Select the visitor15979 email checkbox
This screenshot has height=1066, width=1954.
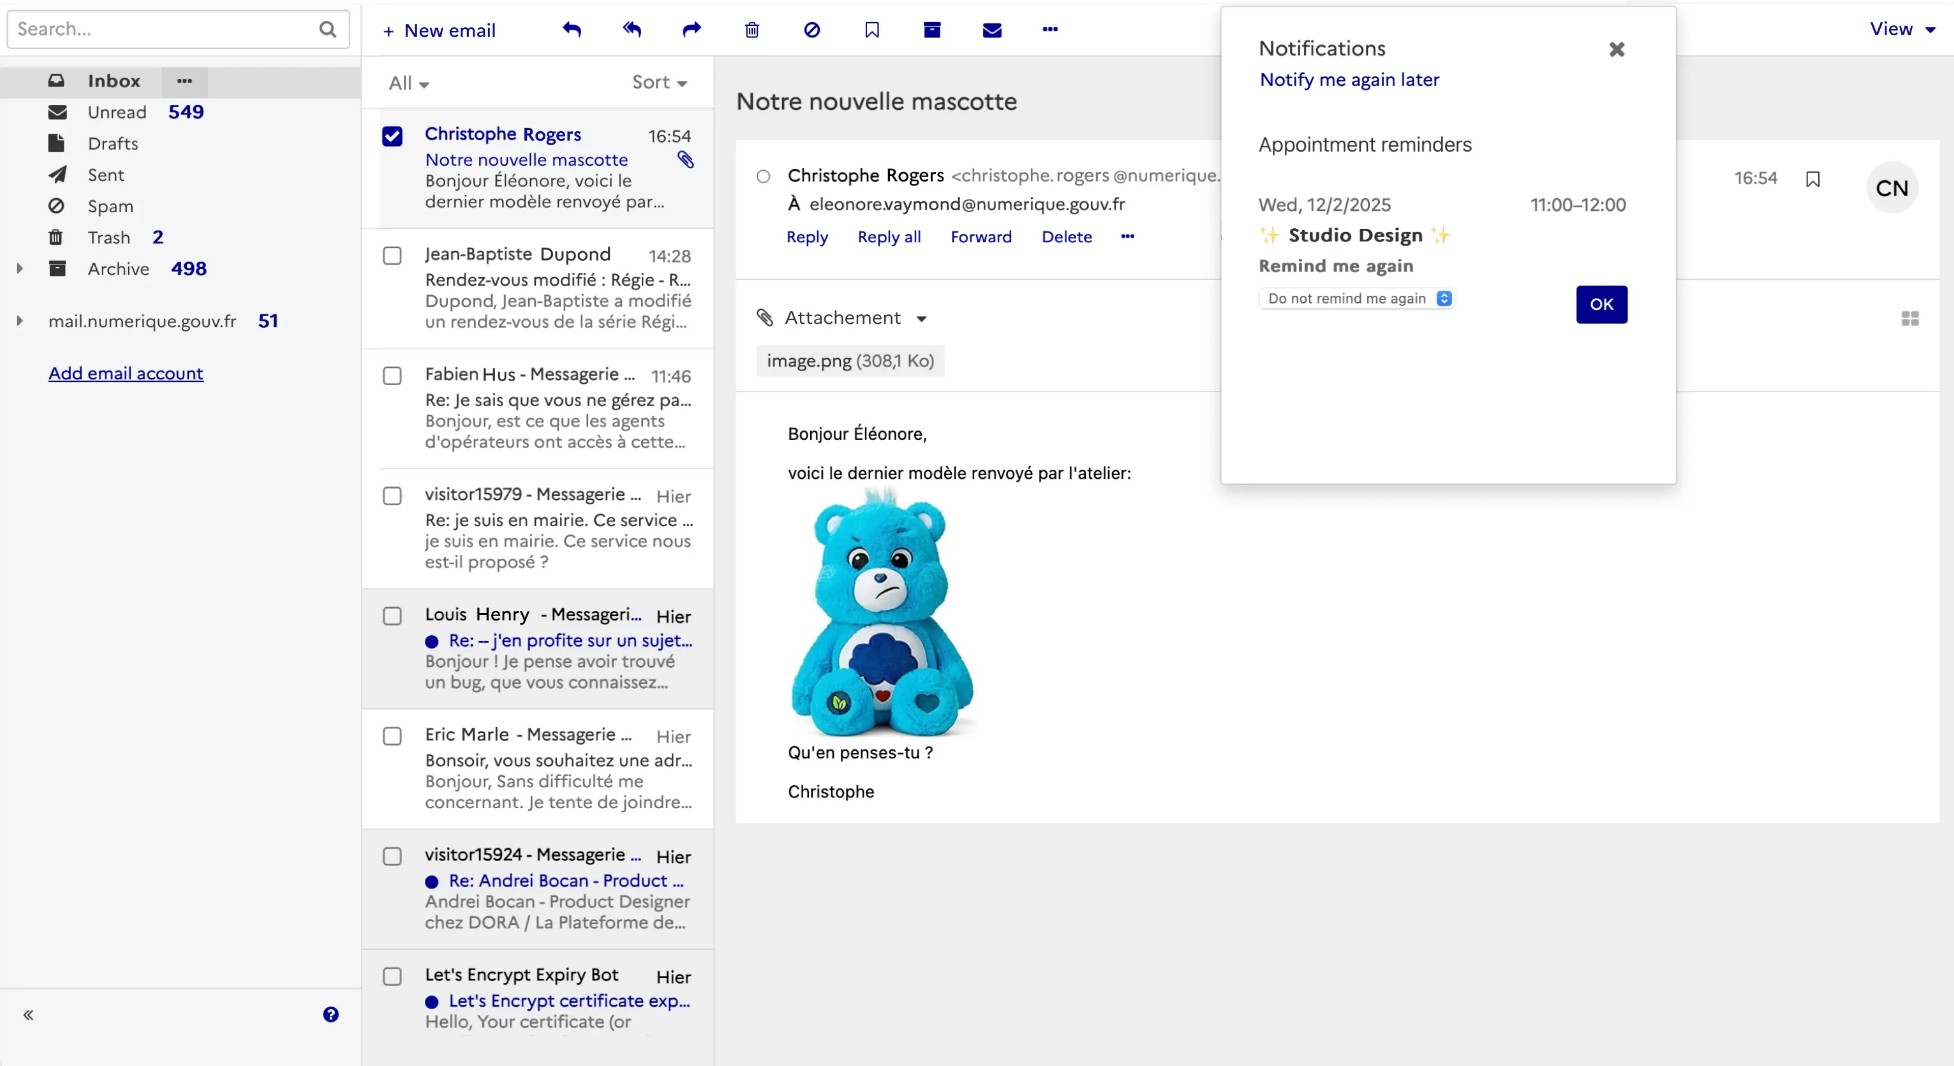tap(392, 496)
